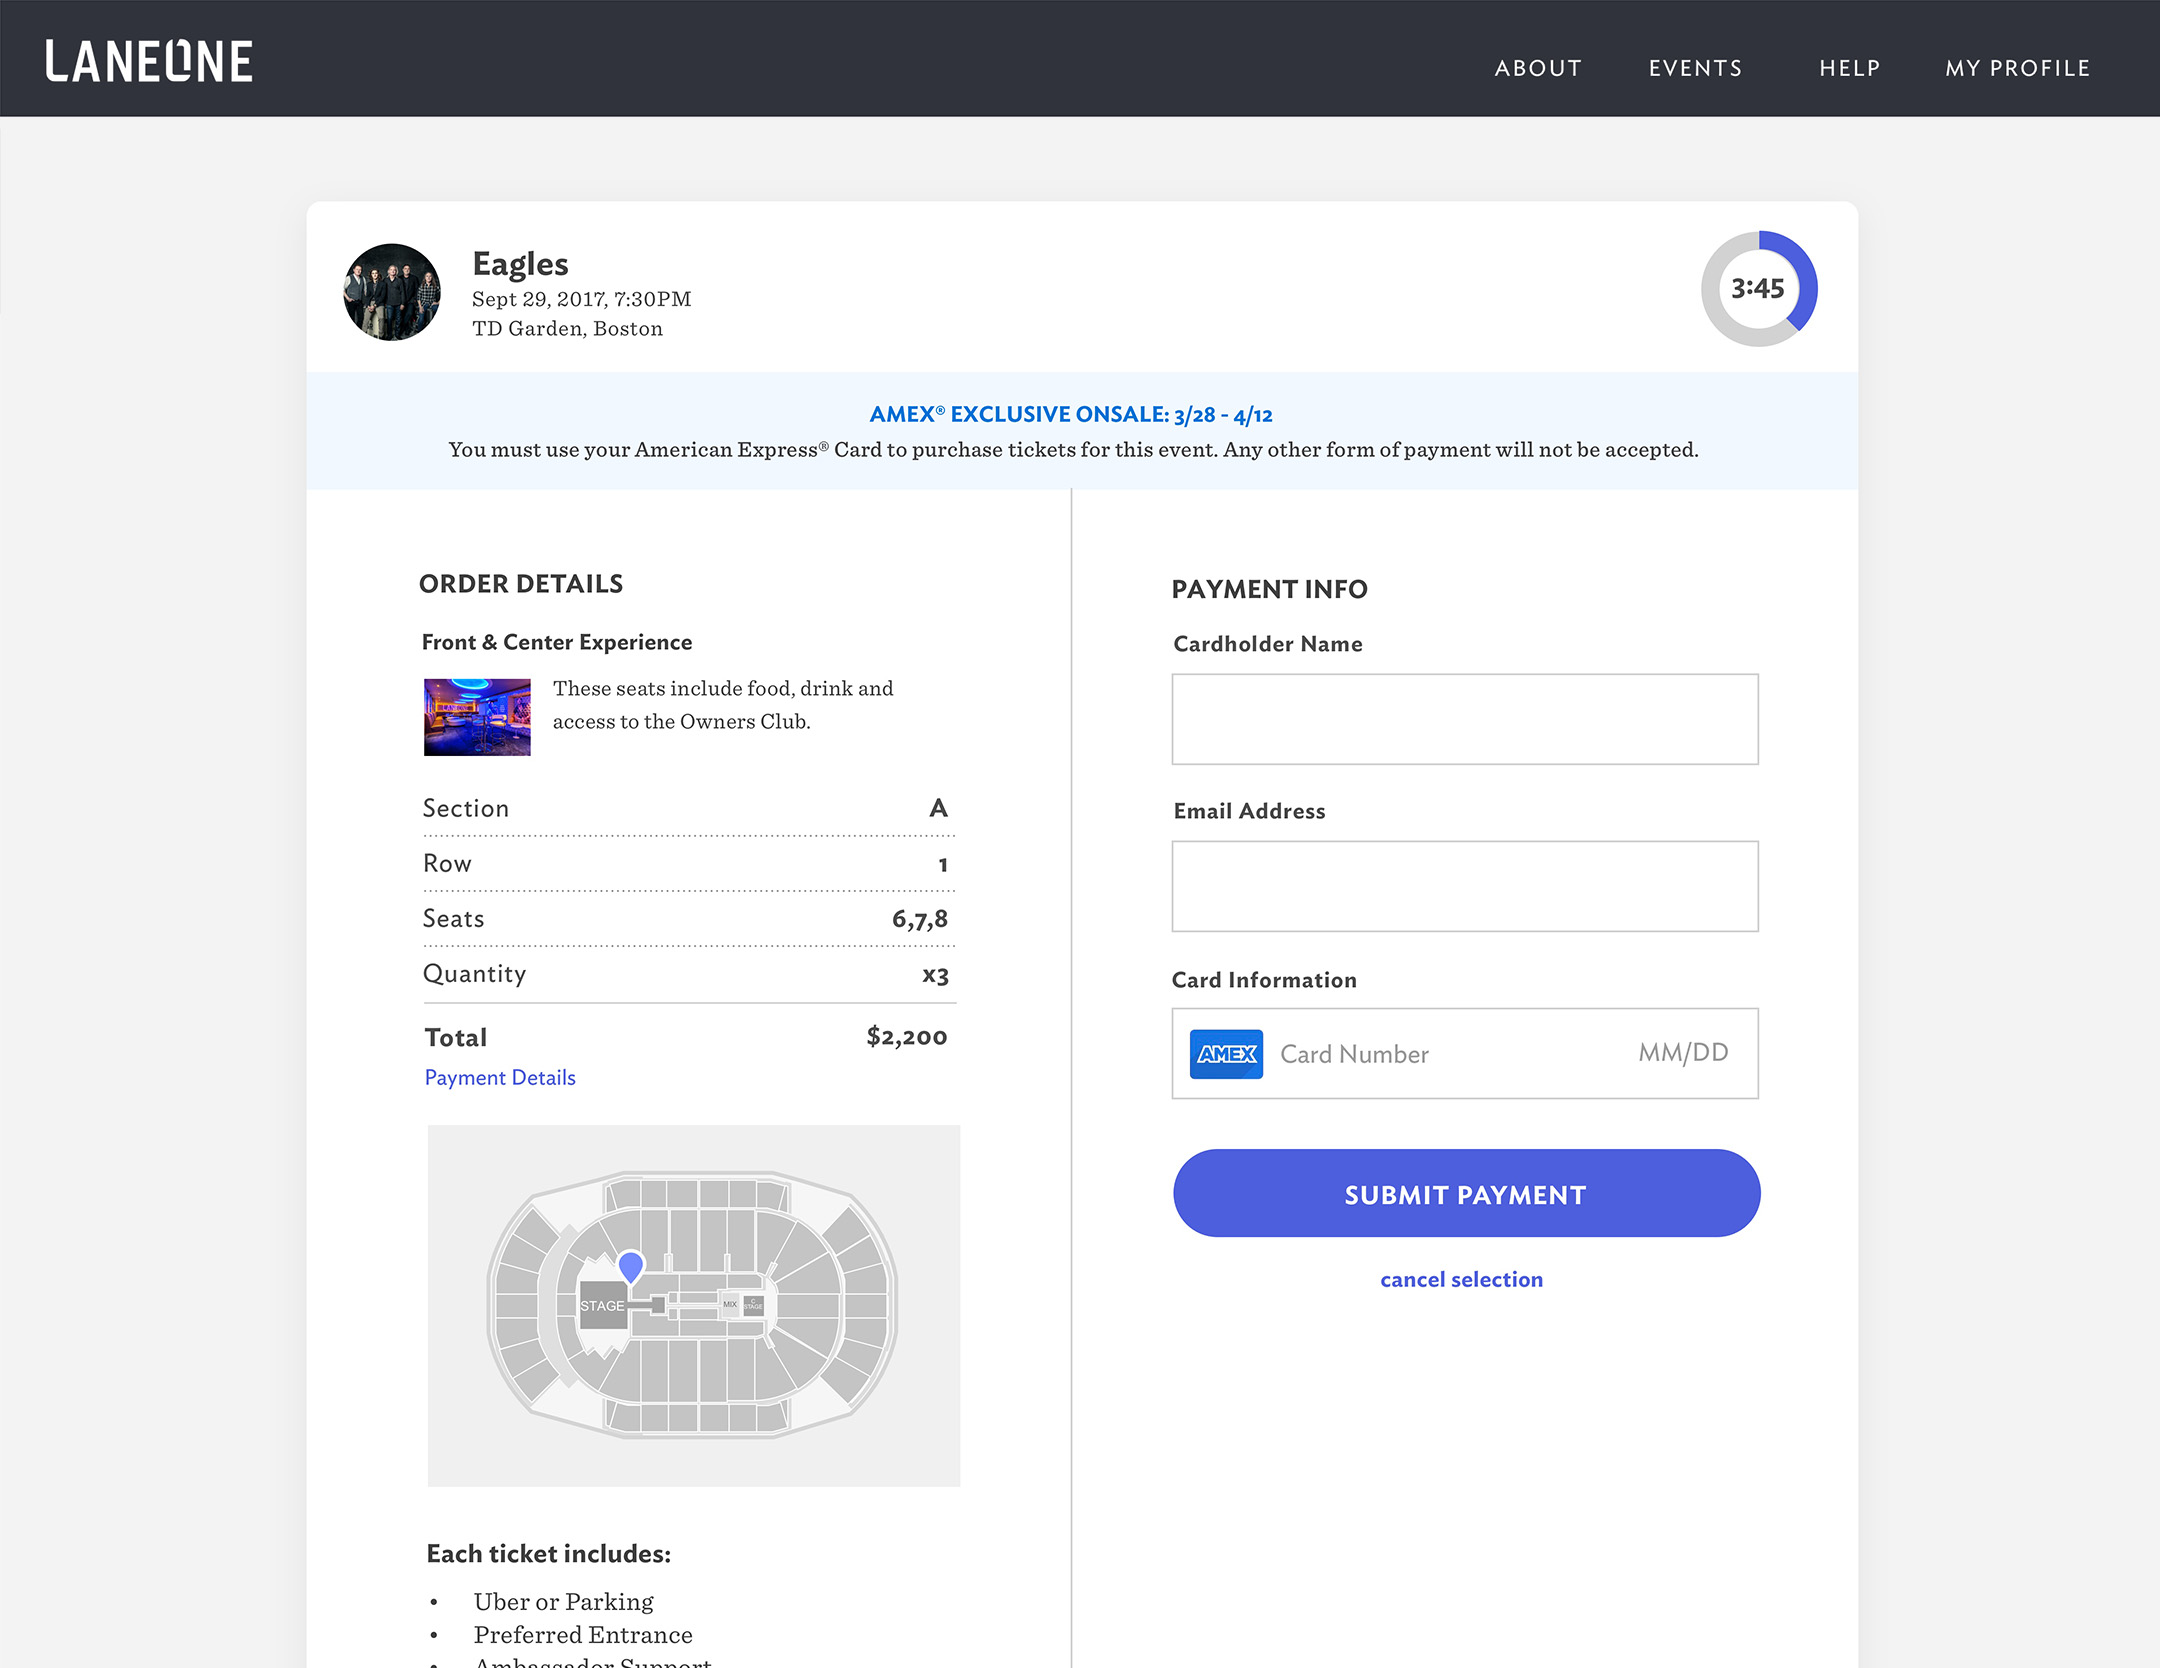Image resolution: width=2160 pixels, height=1668 pixels.
Task: Open the Payment Details link
Action: tap(500, 1077)
